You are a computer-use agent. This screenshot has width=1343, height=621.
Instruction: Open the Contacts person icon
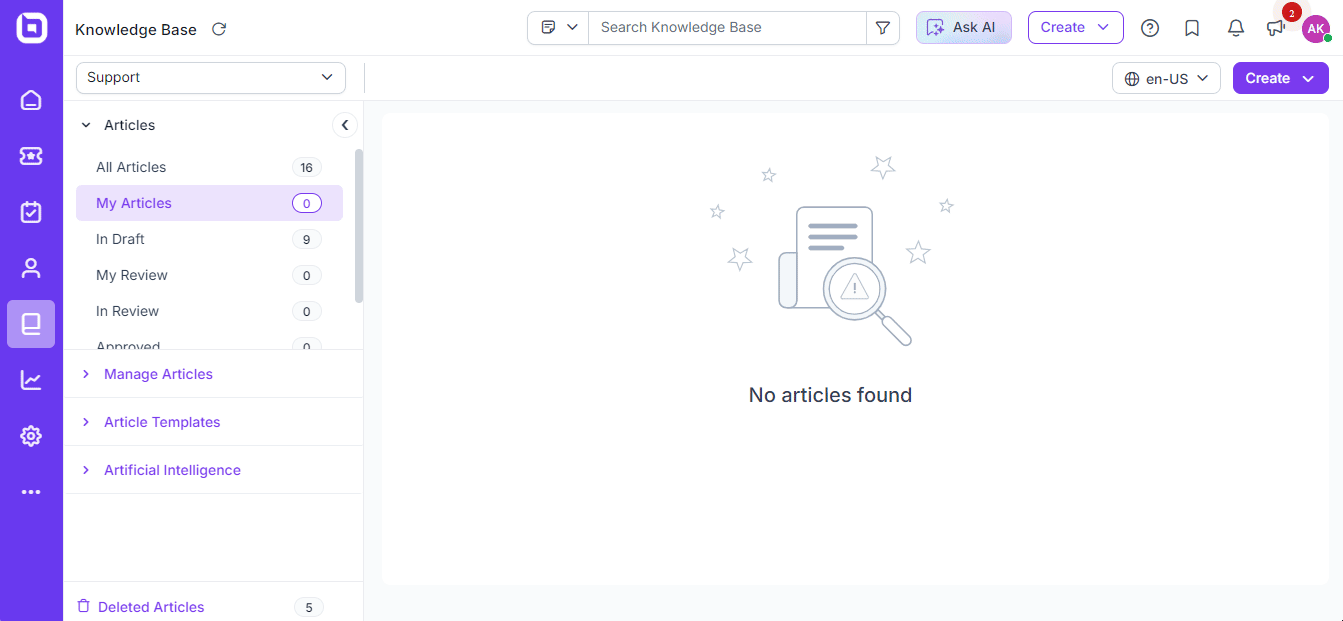[x=31, y=268]
